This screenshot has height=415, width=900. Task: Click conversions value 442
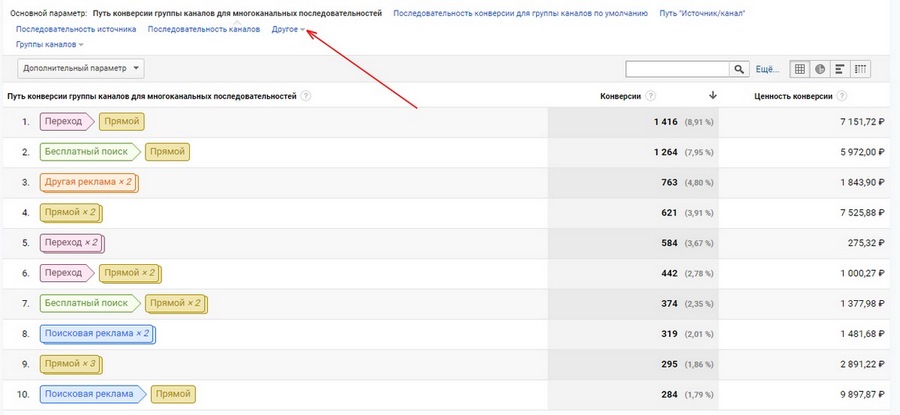670,274
